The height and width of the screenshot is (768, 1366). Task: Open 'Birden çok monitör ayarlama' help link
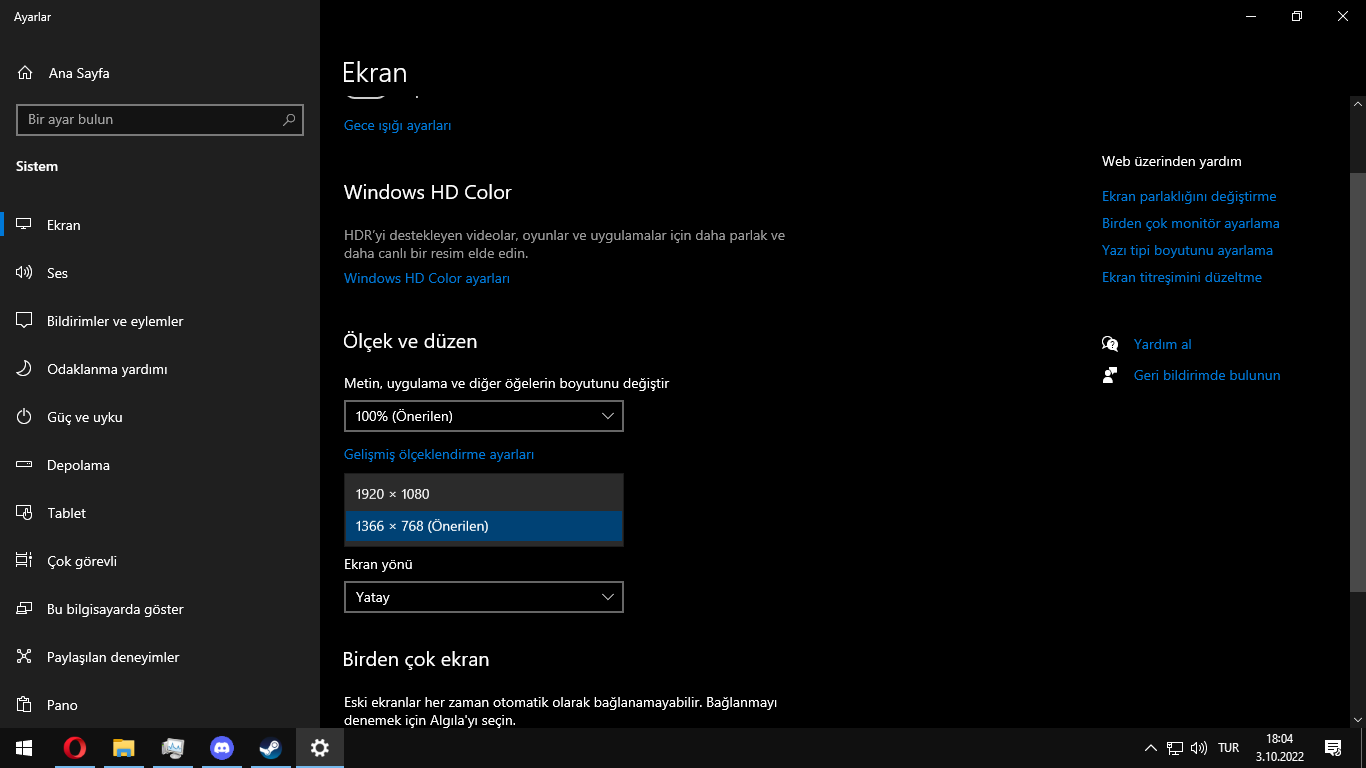point(1191,223)
